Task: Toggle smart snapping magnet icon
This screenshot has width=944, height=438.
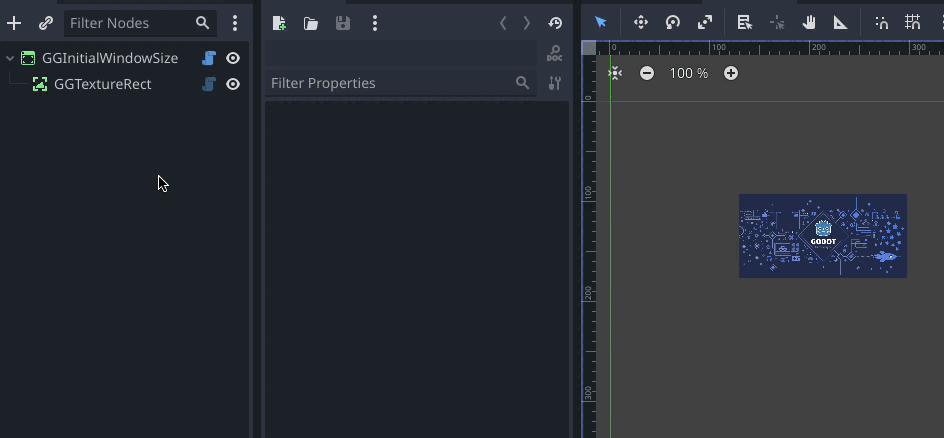Action: (x=881, y=23)
